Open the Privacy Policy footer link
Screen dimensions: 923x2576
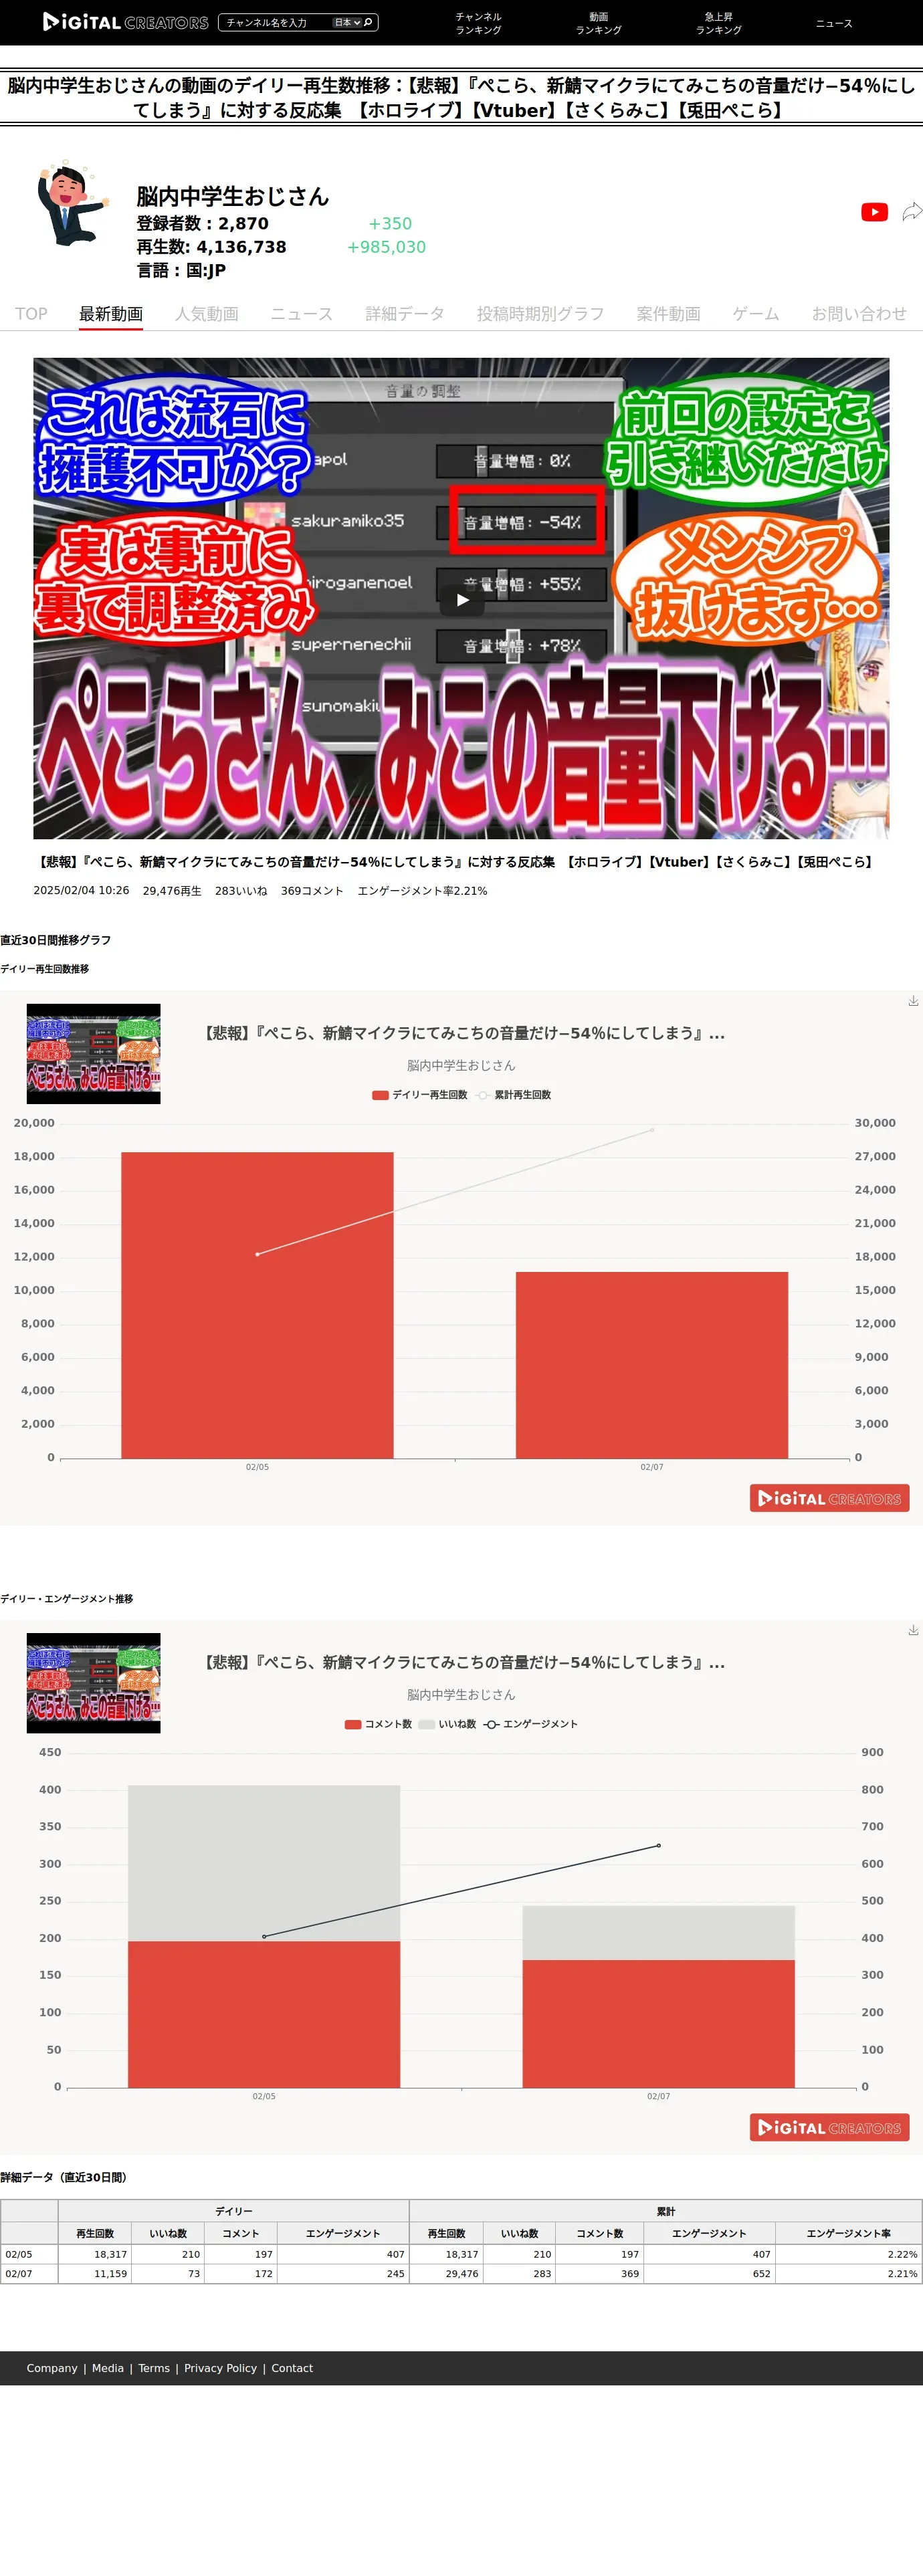tap(220, 2368)
